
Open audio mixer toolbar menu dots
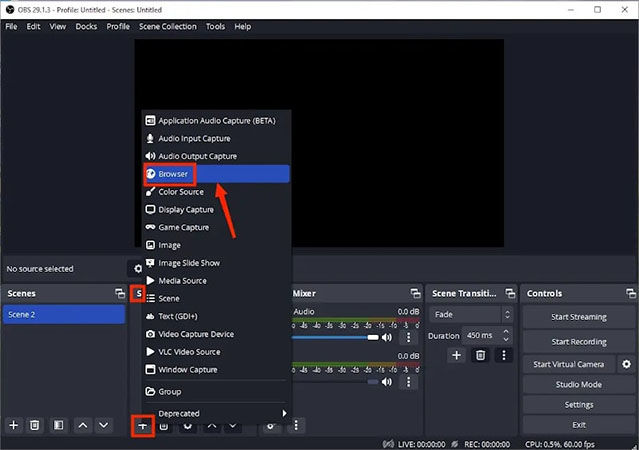click(296, 426)
